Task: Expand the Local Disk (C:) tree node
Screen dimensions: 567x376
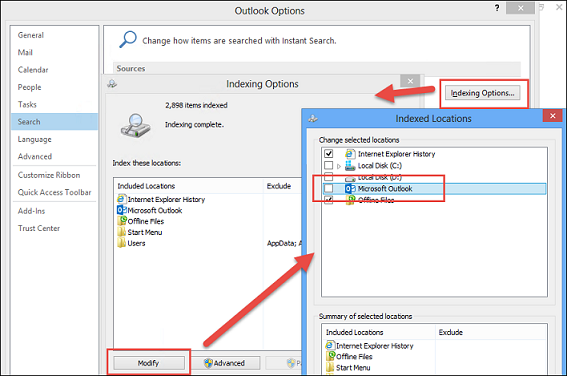Action: [339, 166]
